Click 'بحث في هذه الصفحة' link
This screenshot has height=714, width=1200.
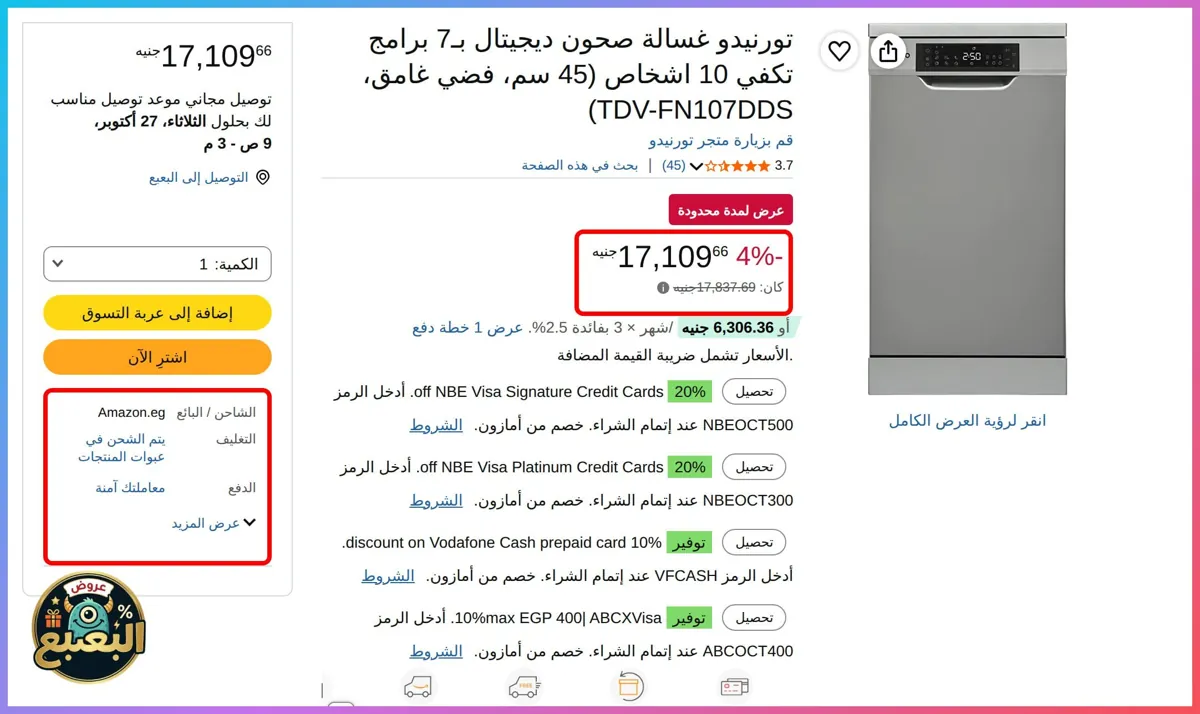tap(580, 166)
